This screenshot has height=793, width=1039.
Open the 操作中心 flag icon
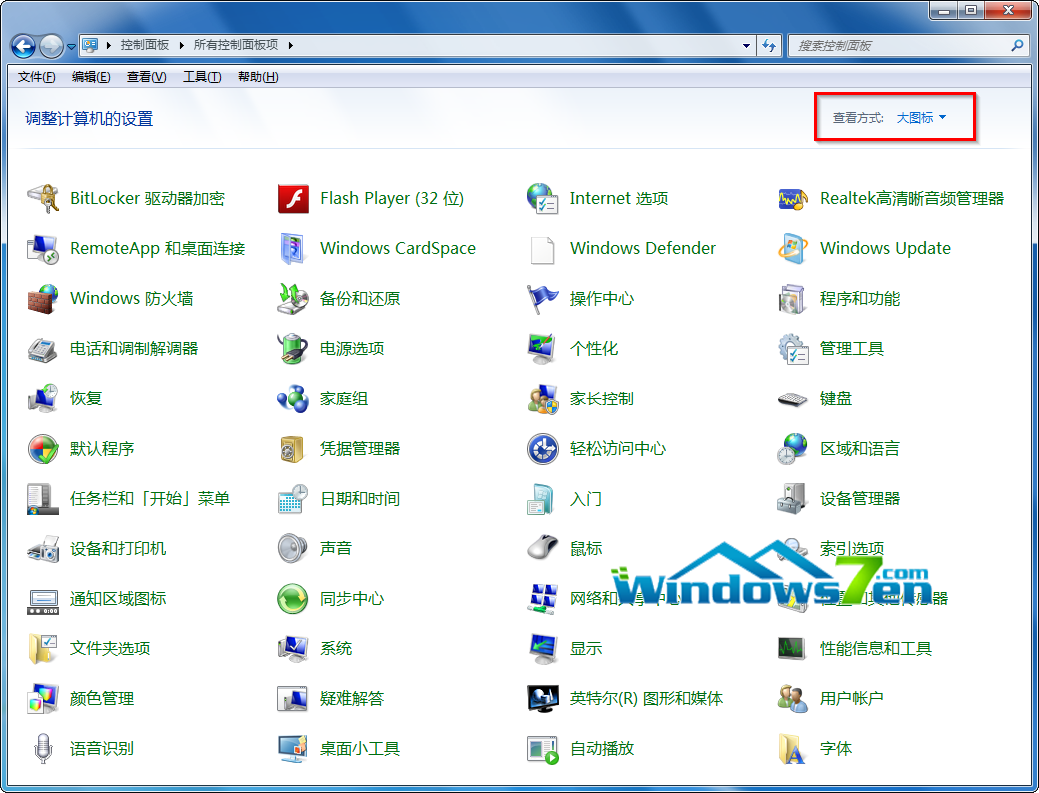tap(543, 299)
